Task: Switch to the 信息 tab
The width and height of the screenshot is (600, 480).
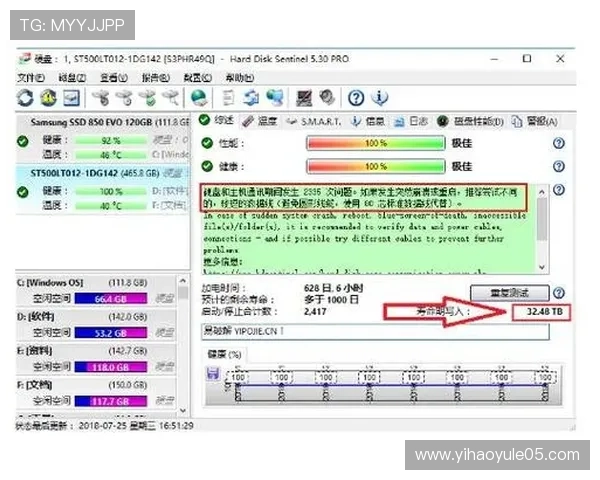Action: (368, 121)
